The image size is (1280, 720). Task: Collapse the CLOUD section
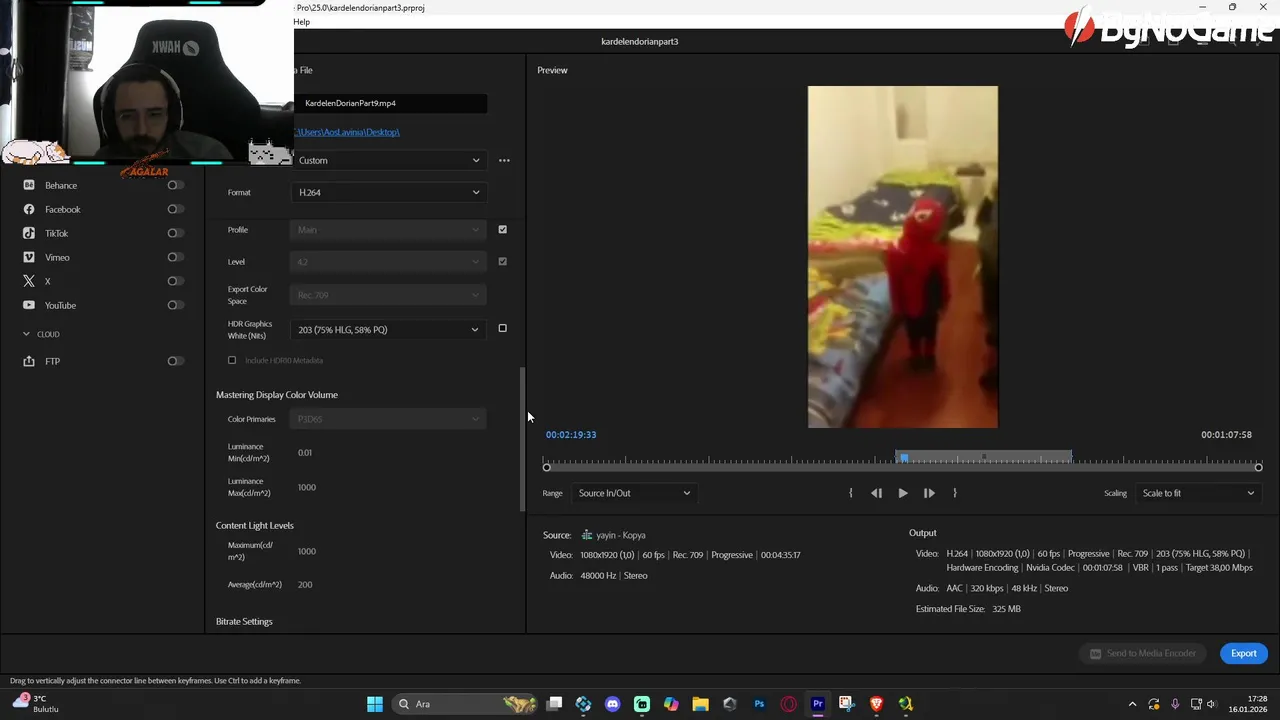[26, 334]
